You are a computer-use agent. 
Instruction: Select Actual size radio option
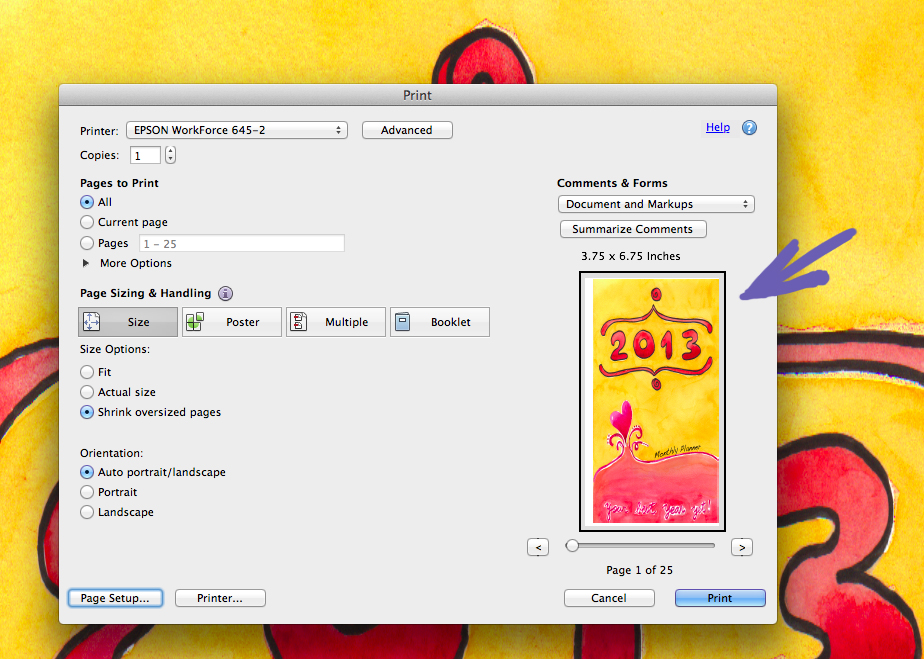87,392
